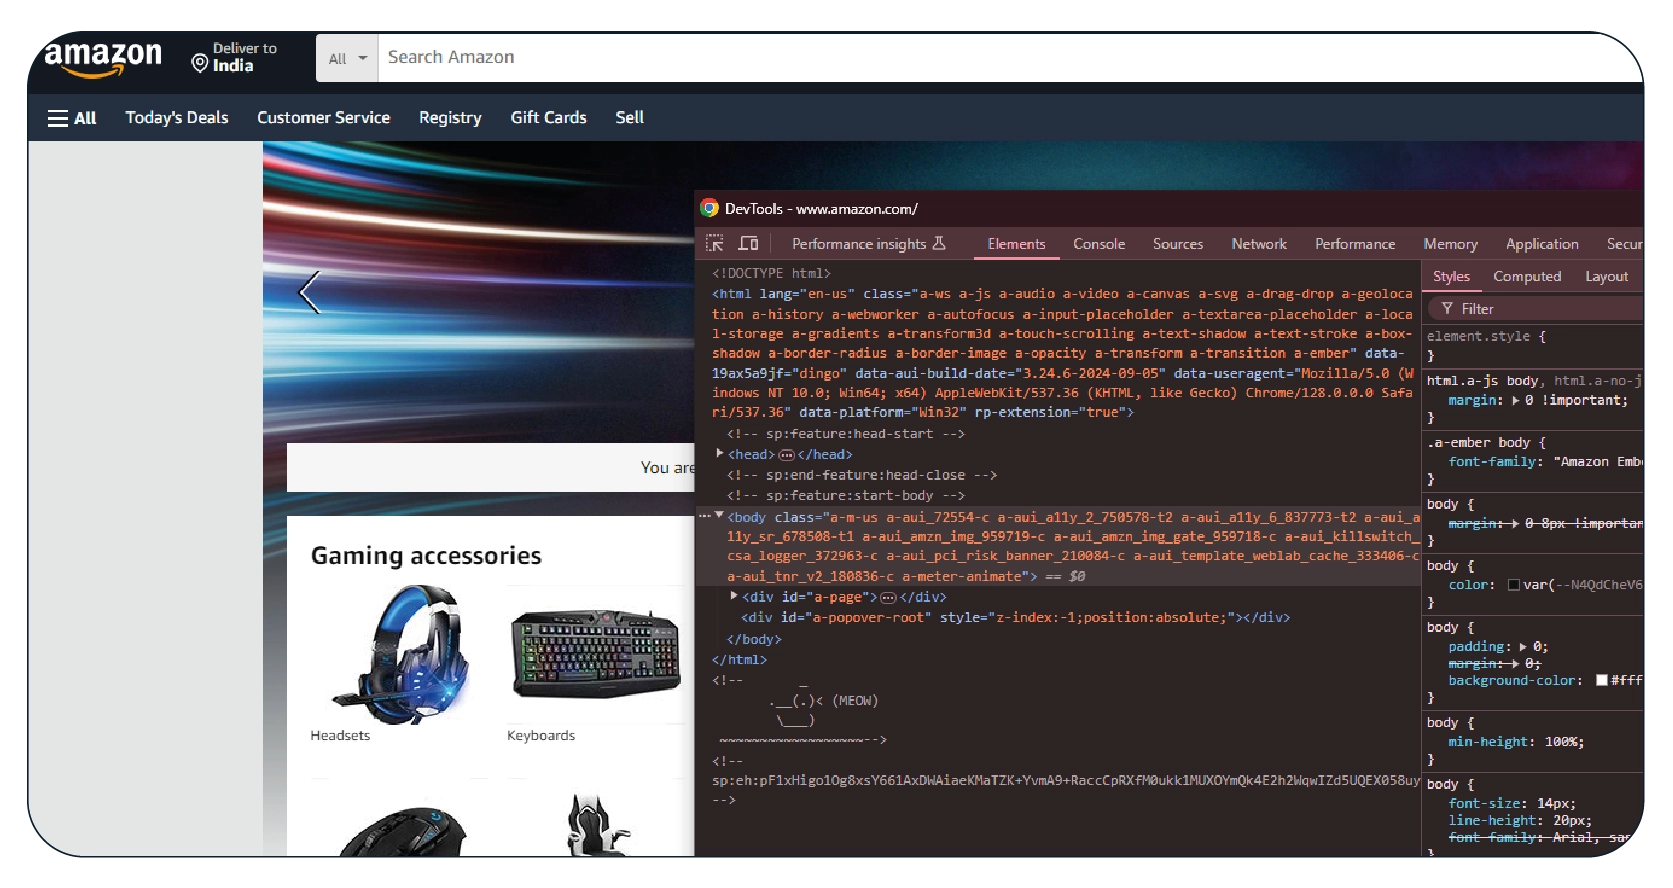Select the Elements tab
The height and width of the screenshot is (888, 1673).
tap(1016, 244)
